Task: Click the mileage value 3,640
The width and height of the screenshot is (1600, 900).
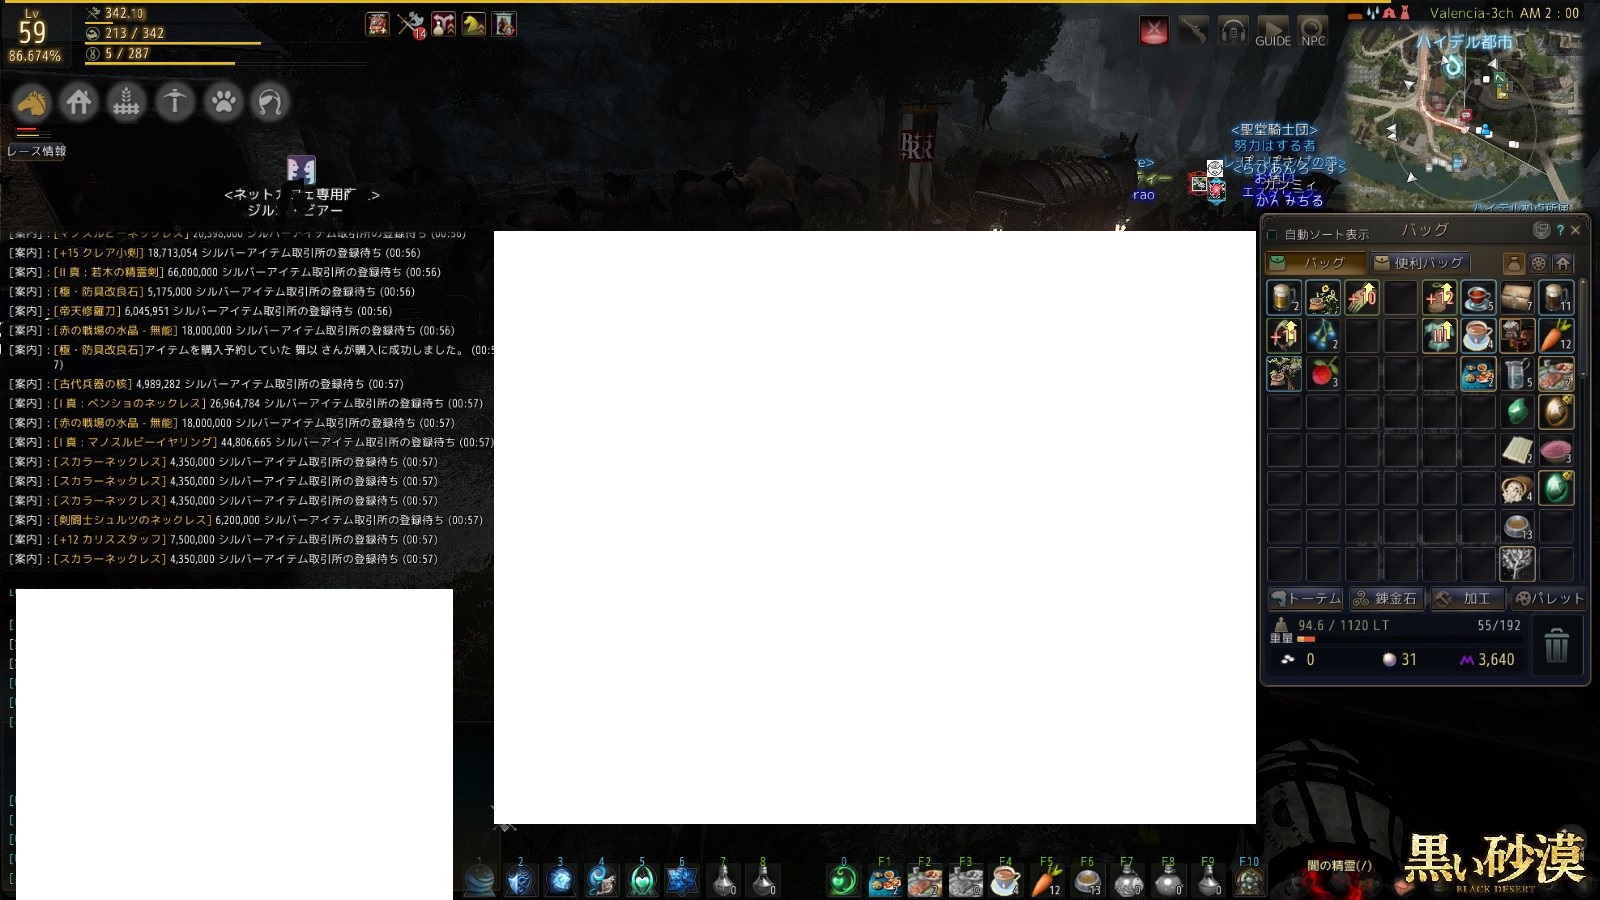Action: click(1496, 659)
